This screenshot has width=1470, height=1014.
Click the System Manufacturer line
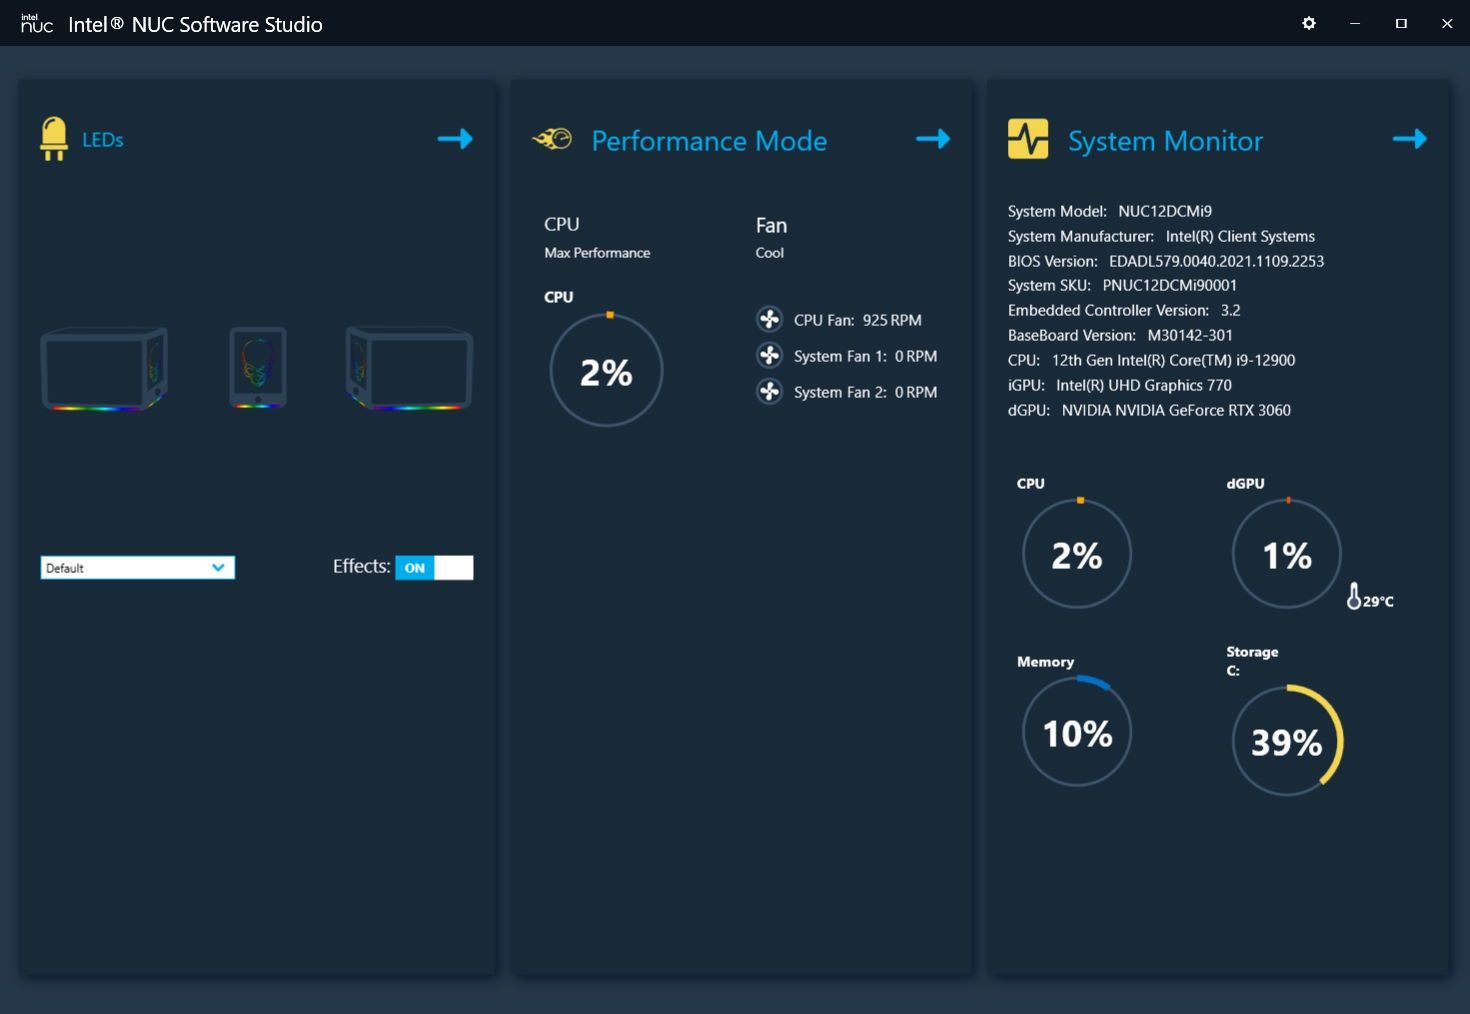(1161, 236)
